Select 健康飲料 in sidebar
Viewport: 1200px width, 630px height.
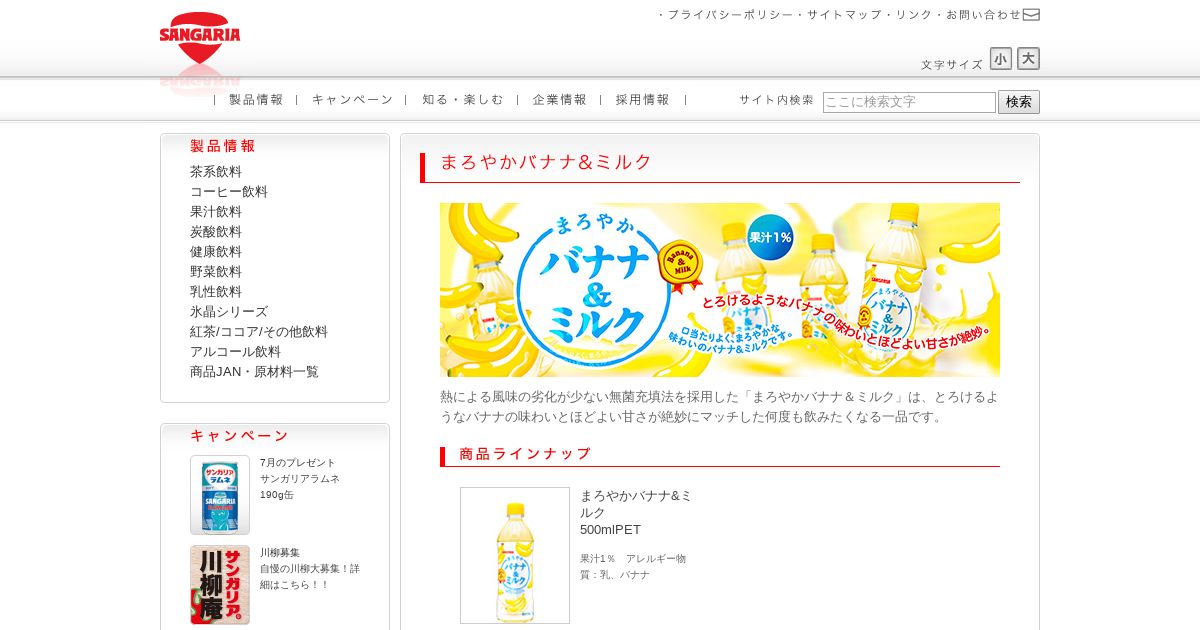coord(216,252)
